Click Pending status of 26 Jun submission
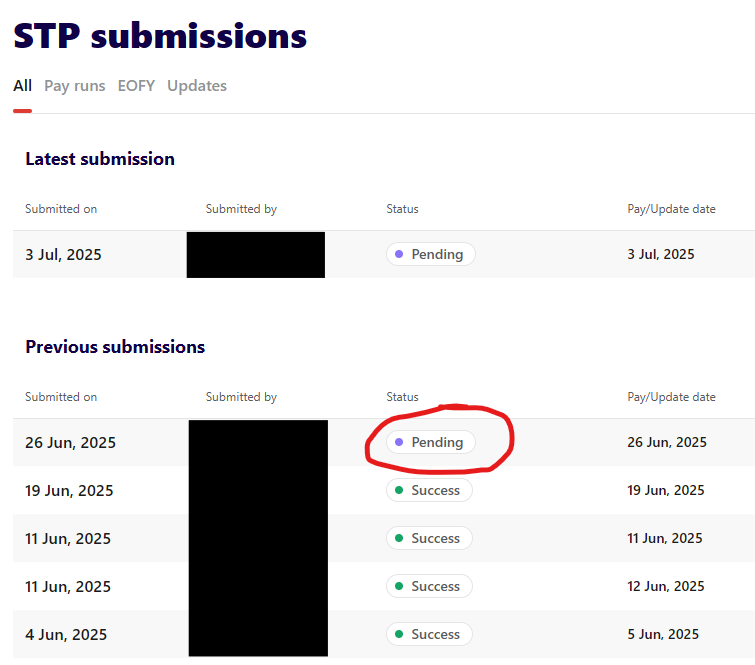Viewport: 755px width, 665px height. 430,442
